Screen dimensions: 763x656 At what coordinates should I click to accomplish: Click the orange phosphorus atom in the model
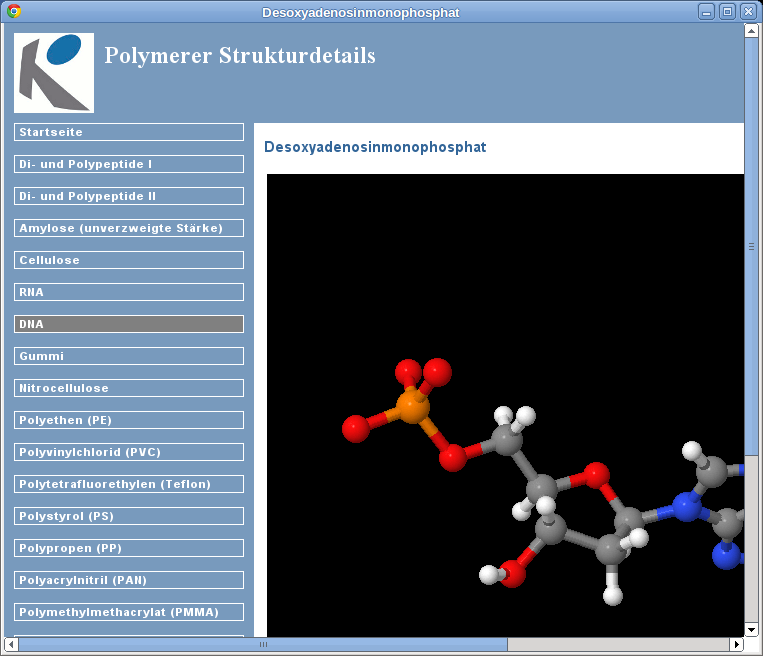point(411,407)
